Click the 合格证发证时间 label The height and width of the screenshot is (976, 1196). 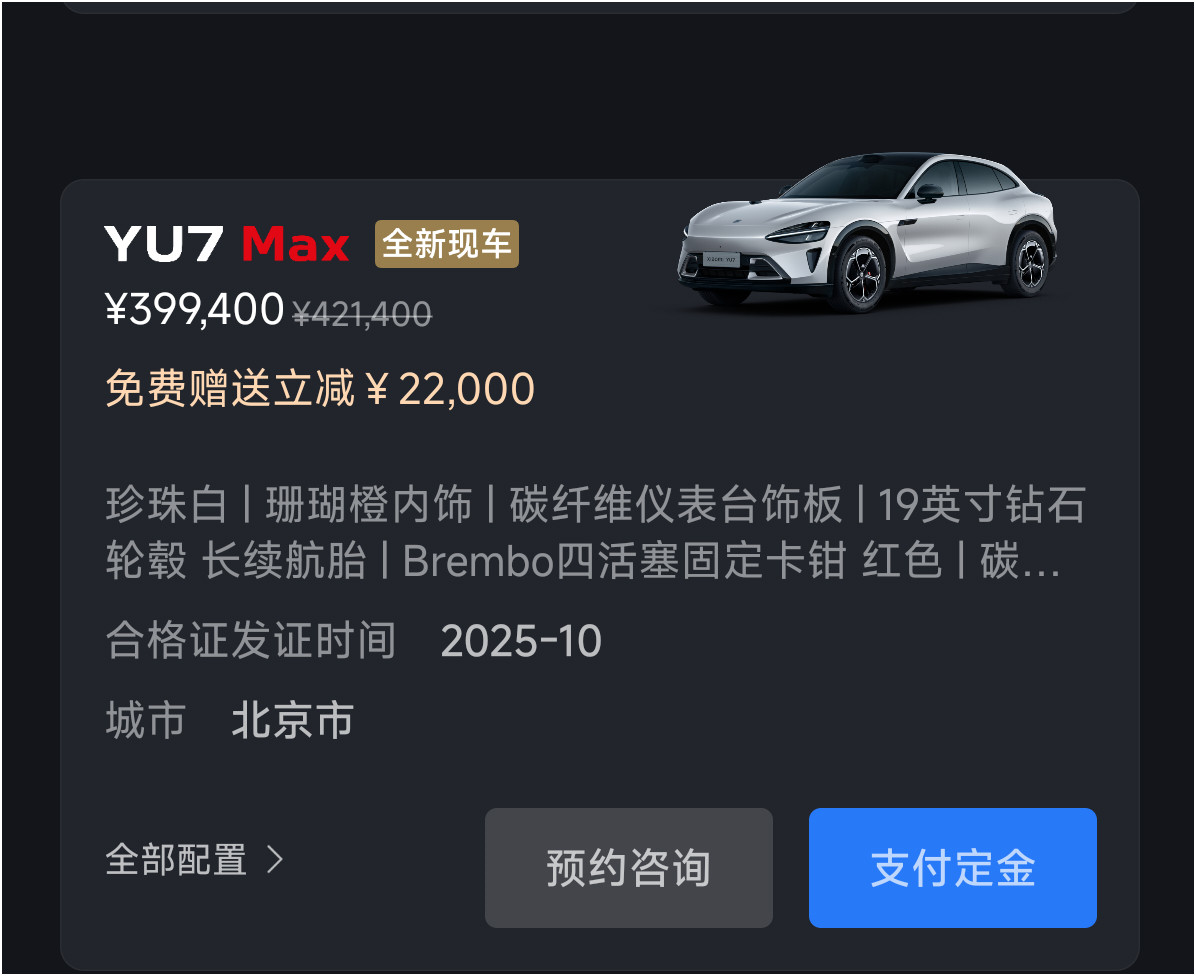coord(250,640)
